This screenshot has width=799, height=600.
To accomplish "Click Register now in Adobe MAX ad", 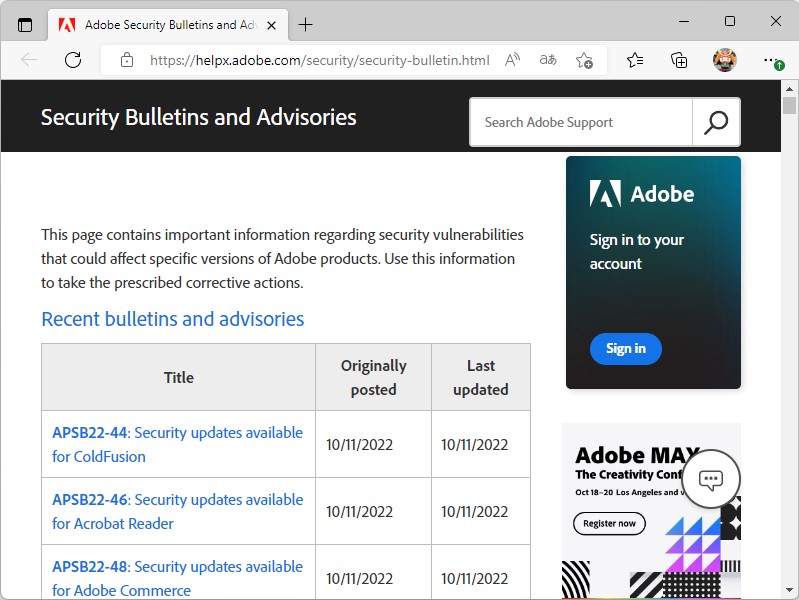I will pos(609,523).
